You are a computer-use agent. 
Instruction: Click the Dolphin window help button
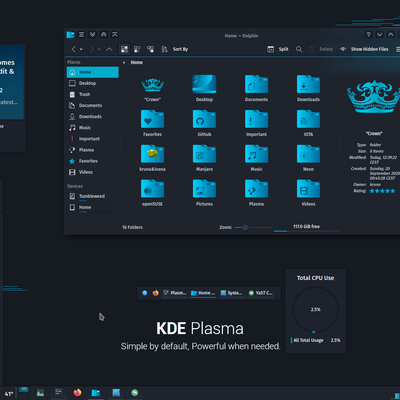368,34
